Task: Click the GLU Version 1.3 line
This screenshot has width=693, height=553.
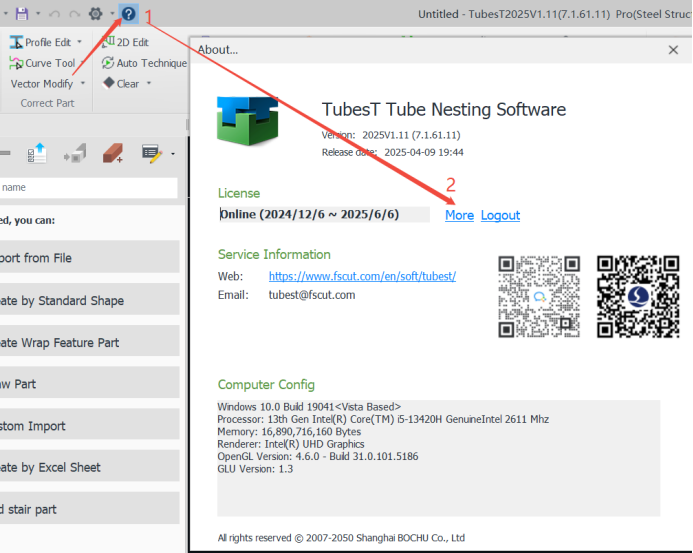Action: click(x=255, y=469)
